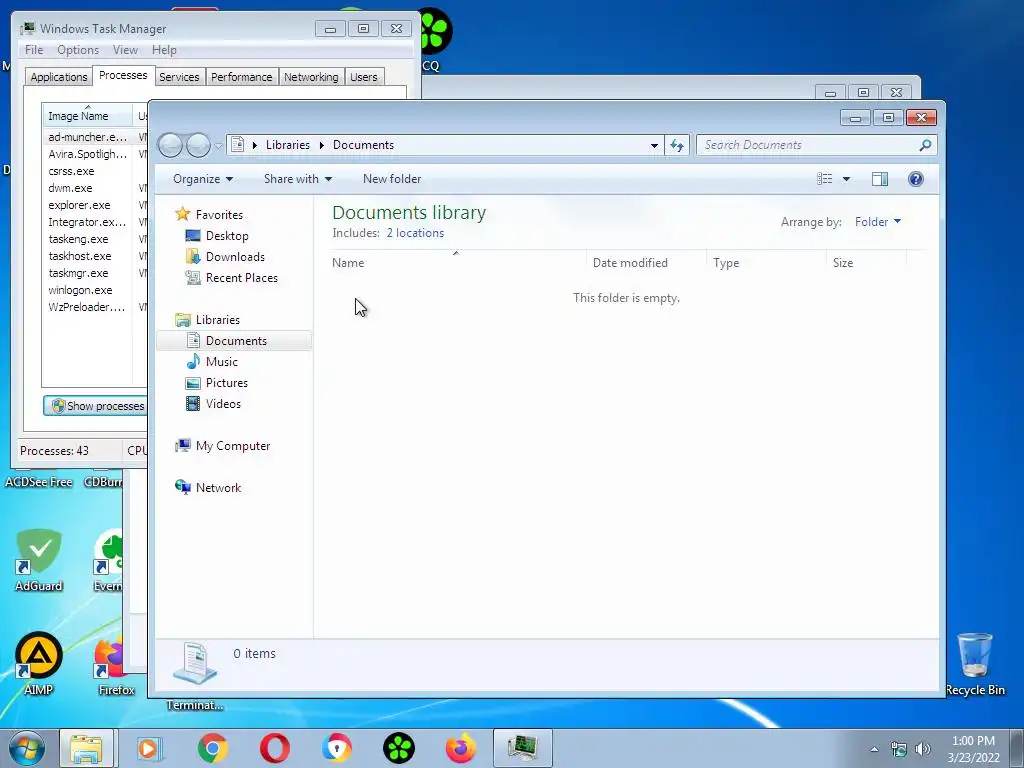The width and height of the screenshot is (1024, 768).
Task: Click the Task Manager taskbar button
Action: (x=522, y=748)
